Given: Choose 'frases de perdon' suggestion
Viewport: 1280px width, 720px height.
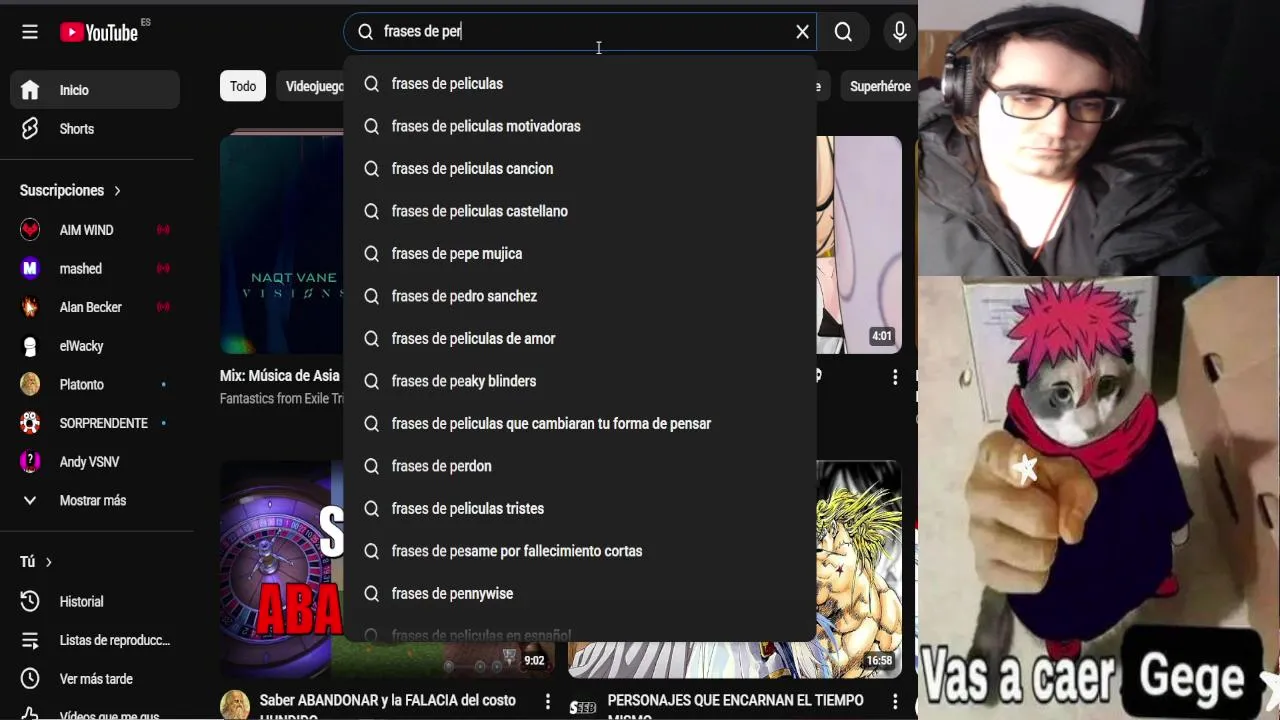Looking at the screenshot, I should tap(580, 466).
